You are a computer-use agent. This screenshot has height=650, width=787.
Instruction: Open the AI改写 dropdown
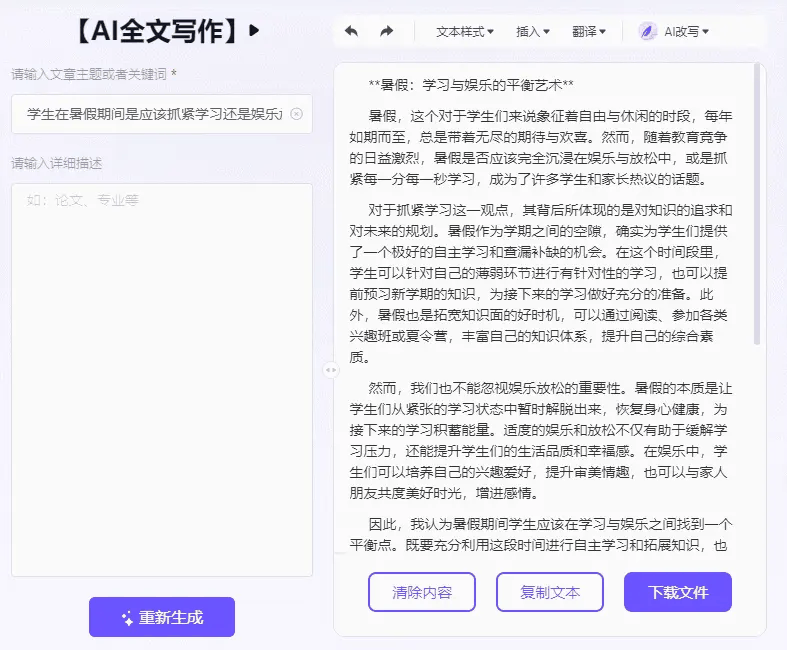[x=686, y=32]
